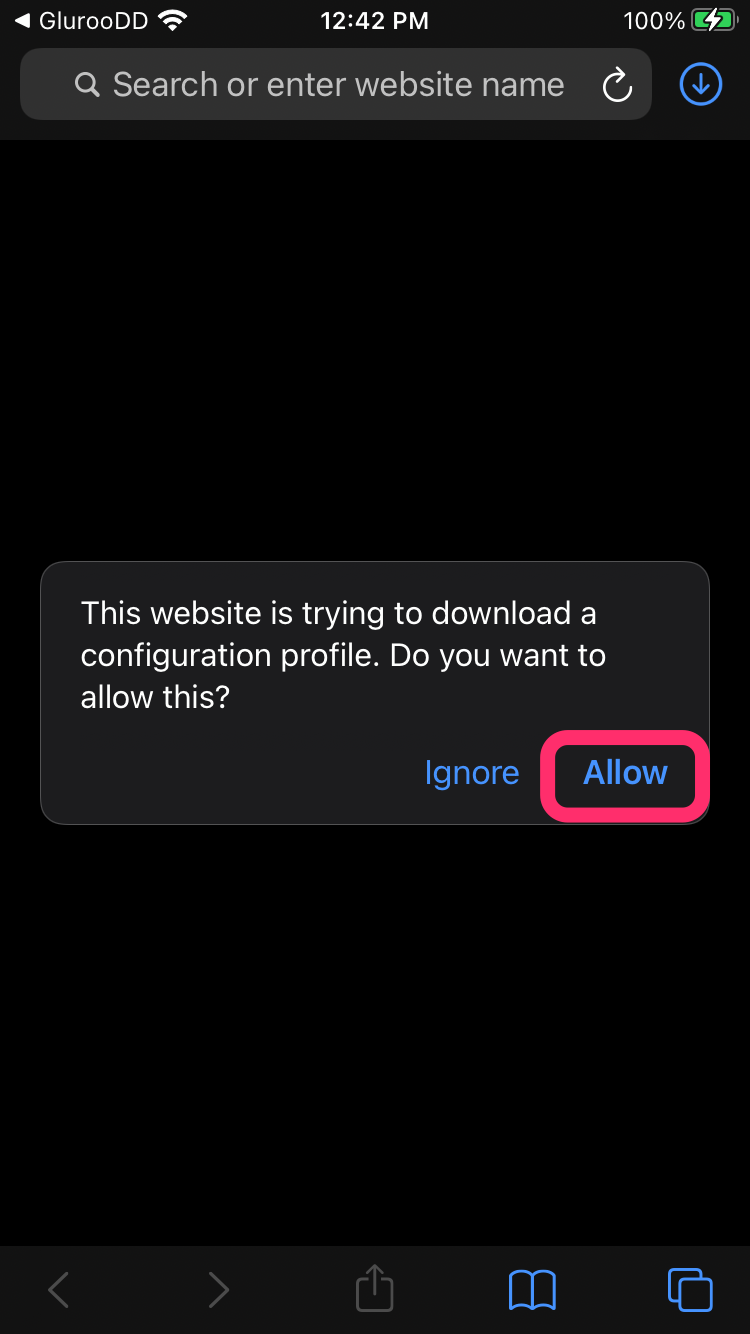This screenshot has height=1334, width=750.
Task: Tap the magnifying glass search icon
Action: (87, 85)
